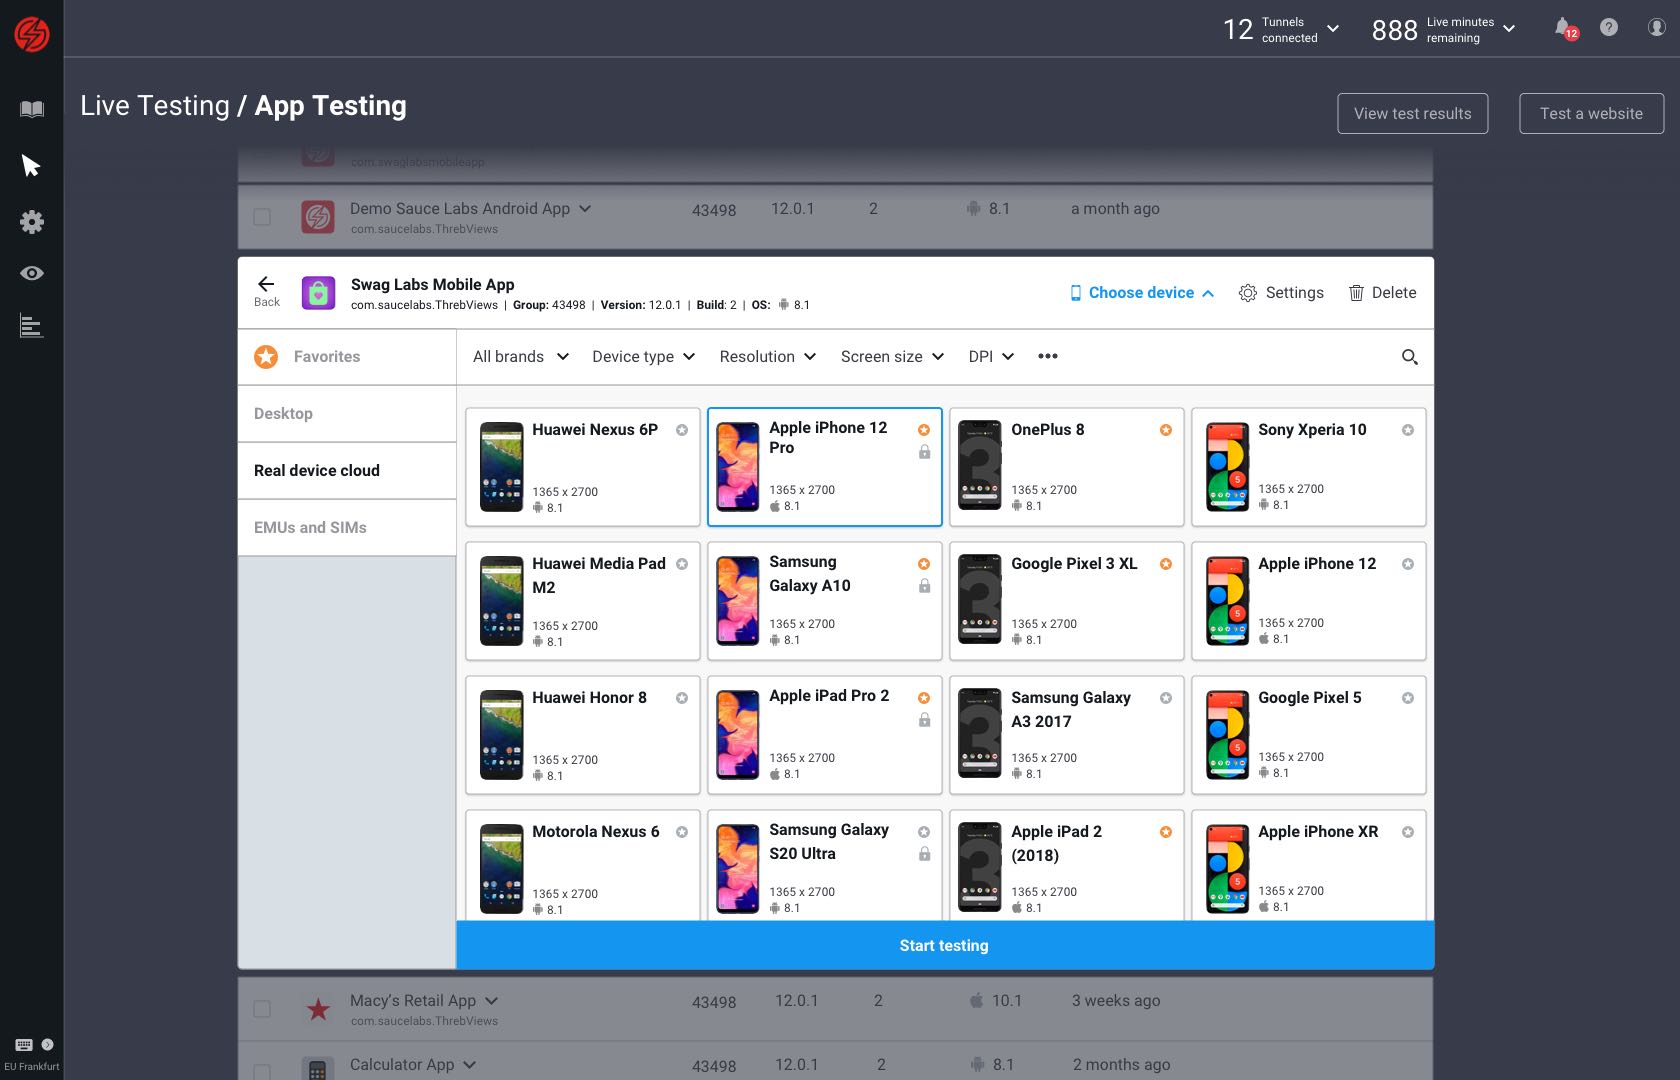Image resolution: width=1680 pixels, height=1080 pixels.
Task: Click Test a website button
Action: click(1591, 114)
